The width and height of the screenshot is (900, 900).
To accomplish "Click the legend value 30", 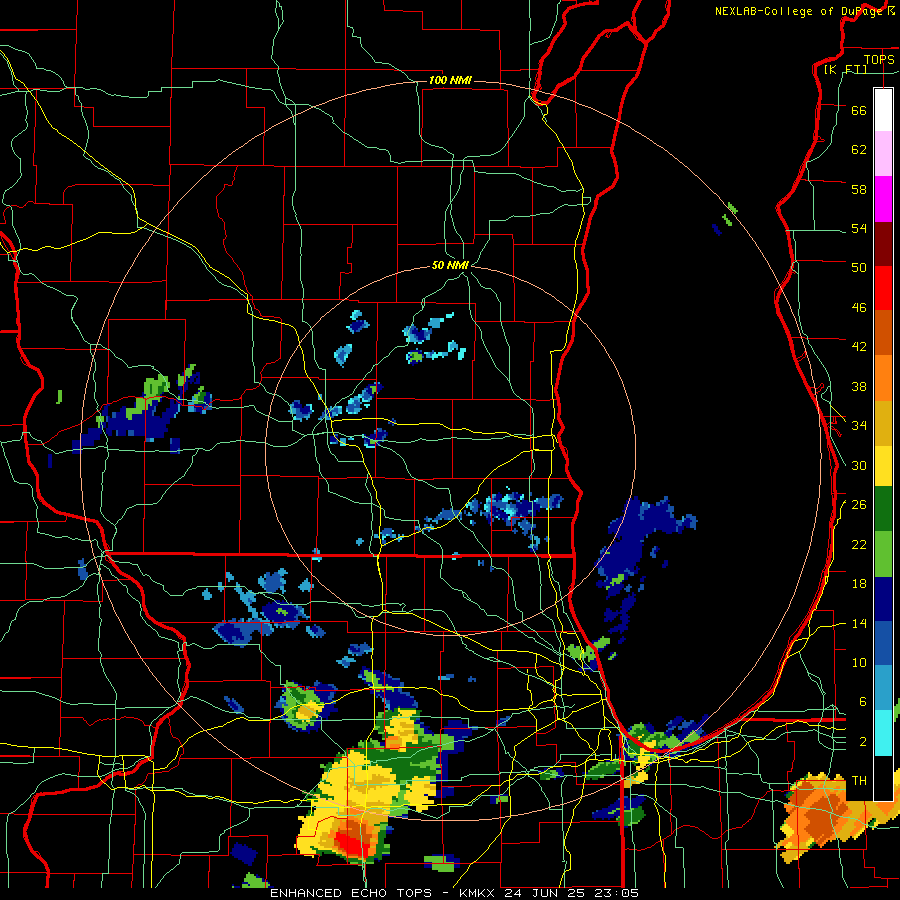I will click(859, 465).
